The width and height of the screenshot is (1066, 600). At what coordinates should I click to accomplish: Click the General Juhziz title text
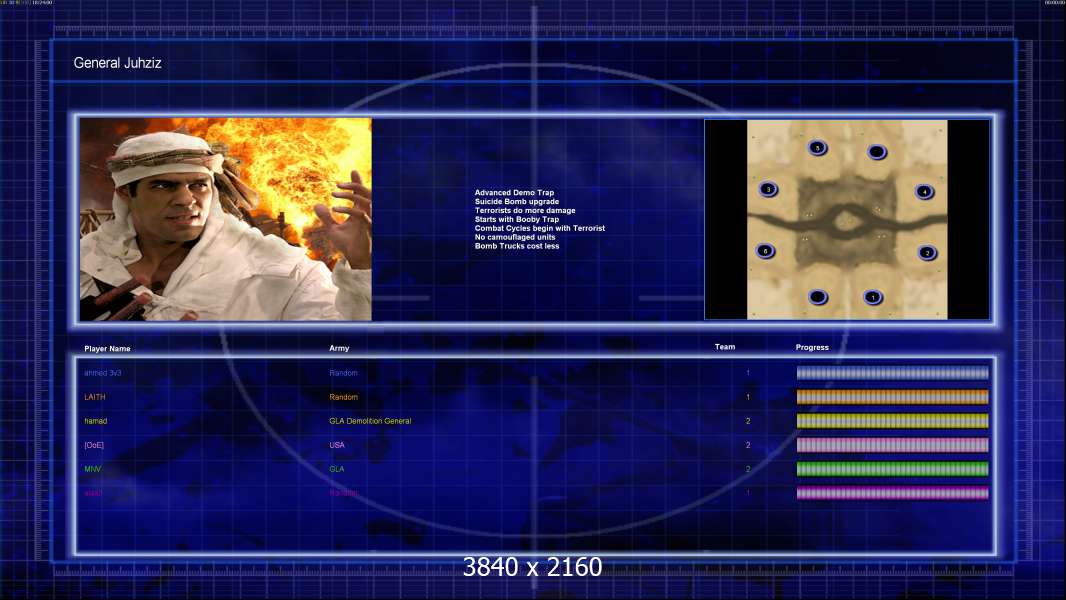click(117, 63)
